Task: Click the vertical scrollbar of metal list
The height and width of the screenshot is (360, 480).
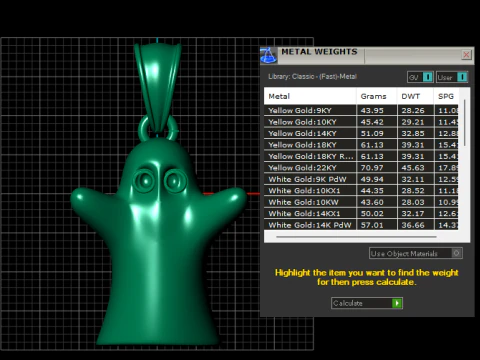Action: [x=464, y=122]
